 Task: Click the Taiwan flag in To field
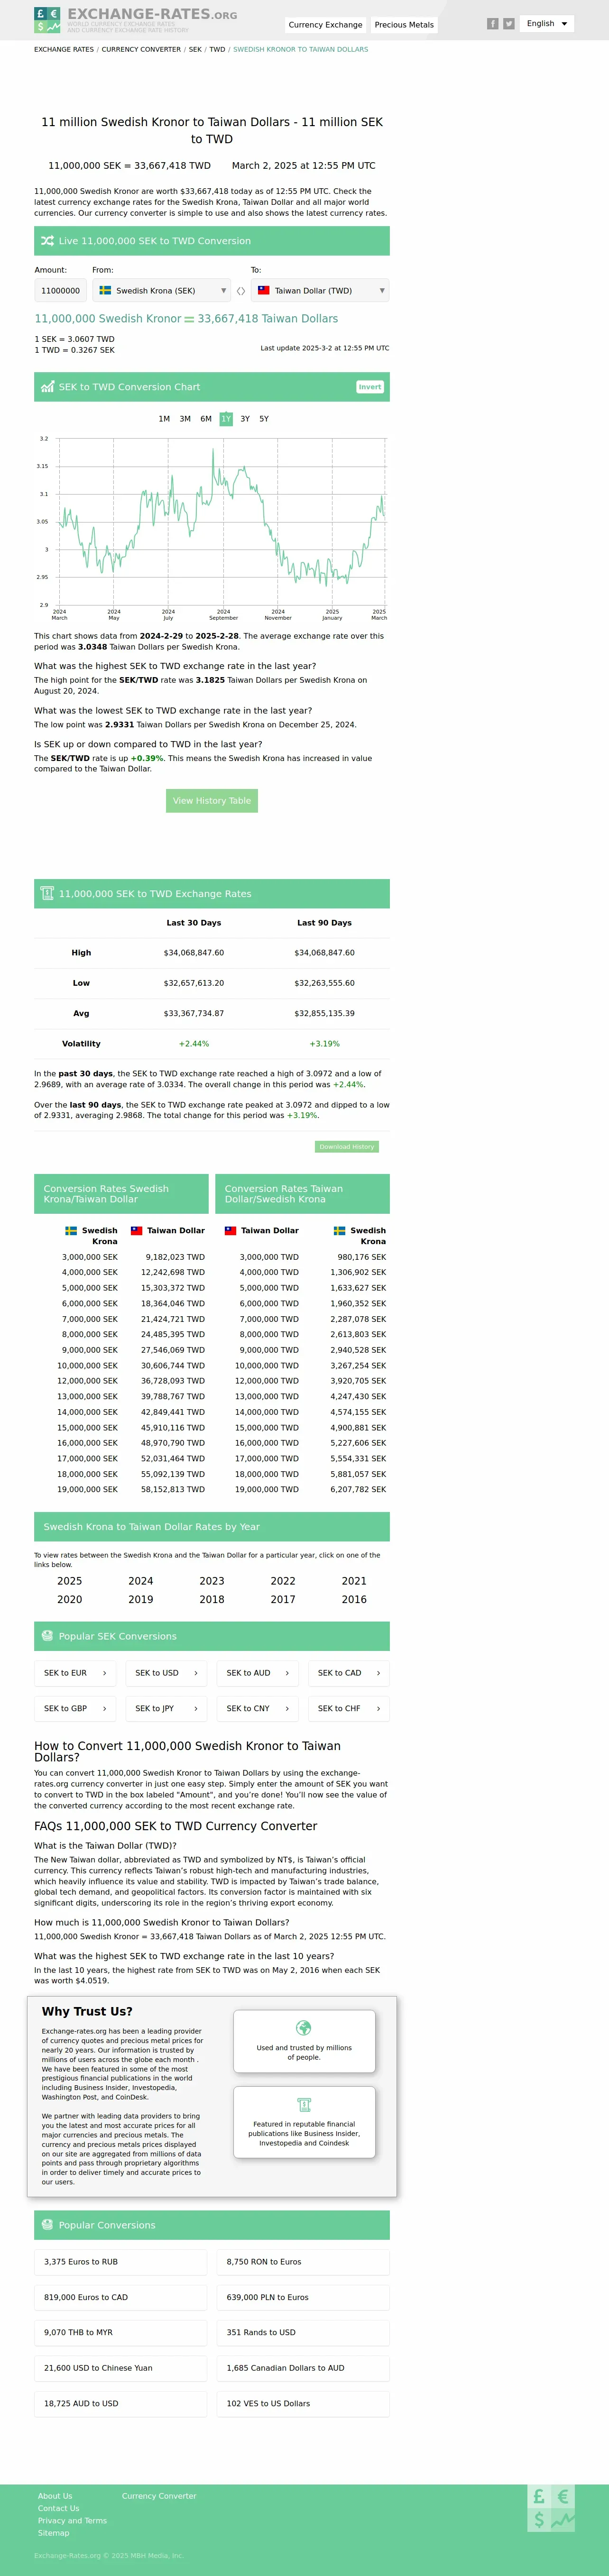coord(264,290)
